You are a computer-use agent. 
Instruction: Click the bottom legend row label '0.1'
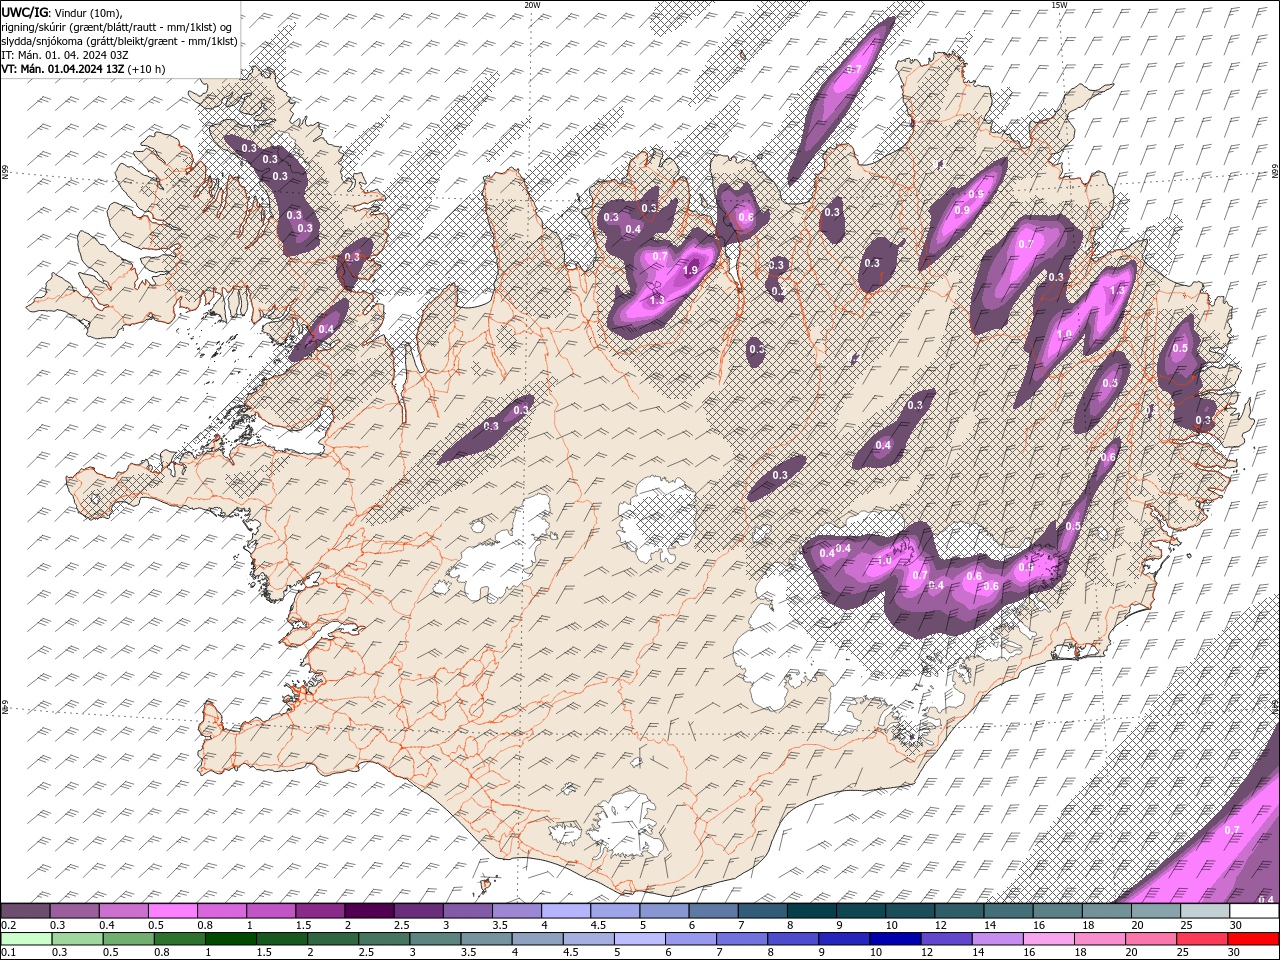click(x=7, y=952)
